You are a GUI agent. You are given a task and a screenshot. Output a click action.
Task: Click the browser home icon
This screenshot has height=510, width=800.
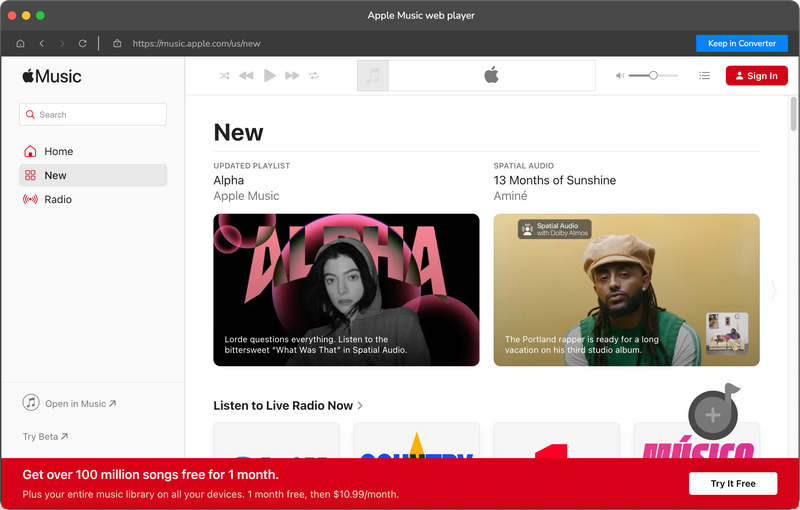(20, 43)
